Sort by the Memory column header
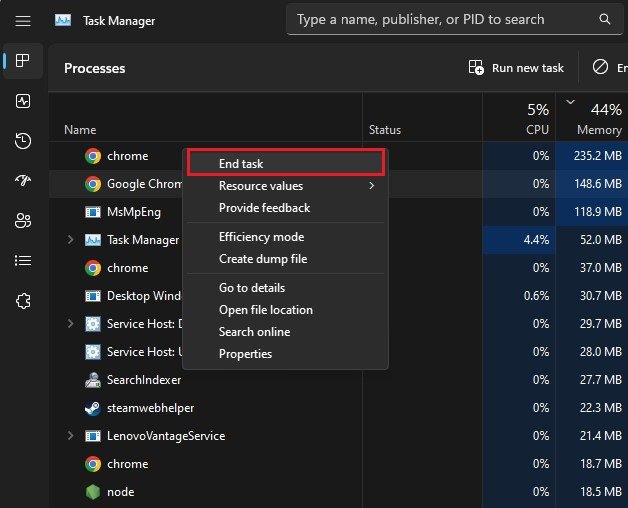 point(599,130)
